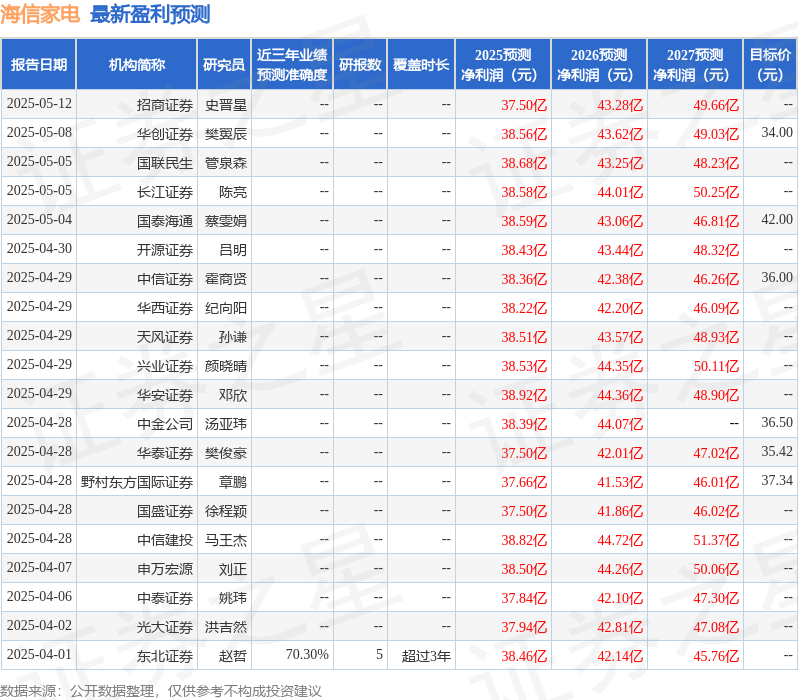Viewport: 798px width, 700px height.
Task: Click the 超过3年 coverage cell
Action: coord(425,656)
